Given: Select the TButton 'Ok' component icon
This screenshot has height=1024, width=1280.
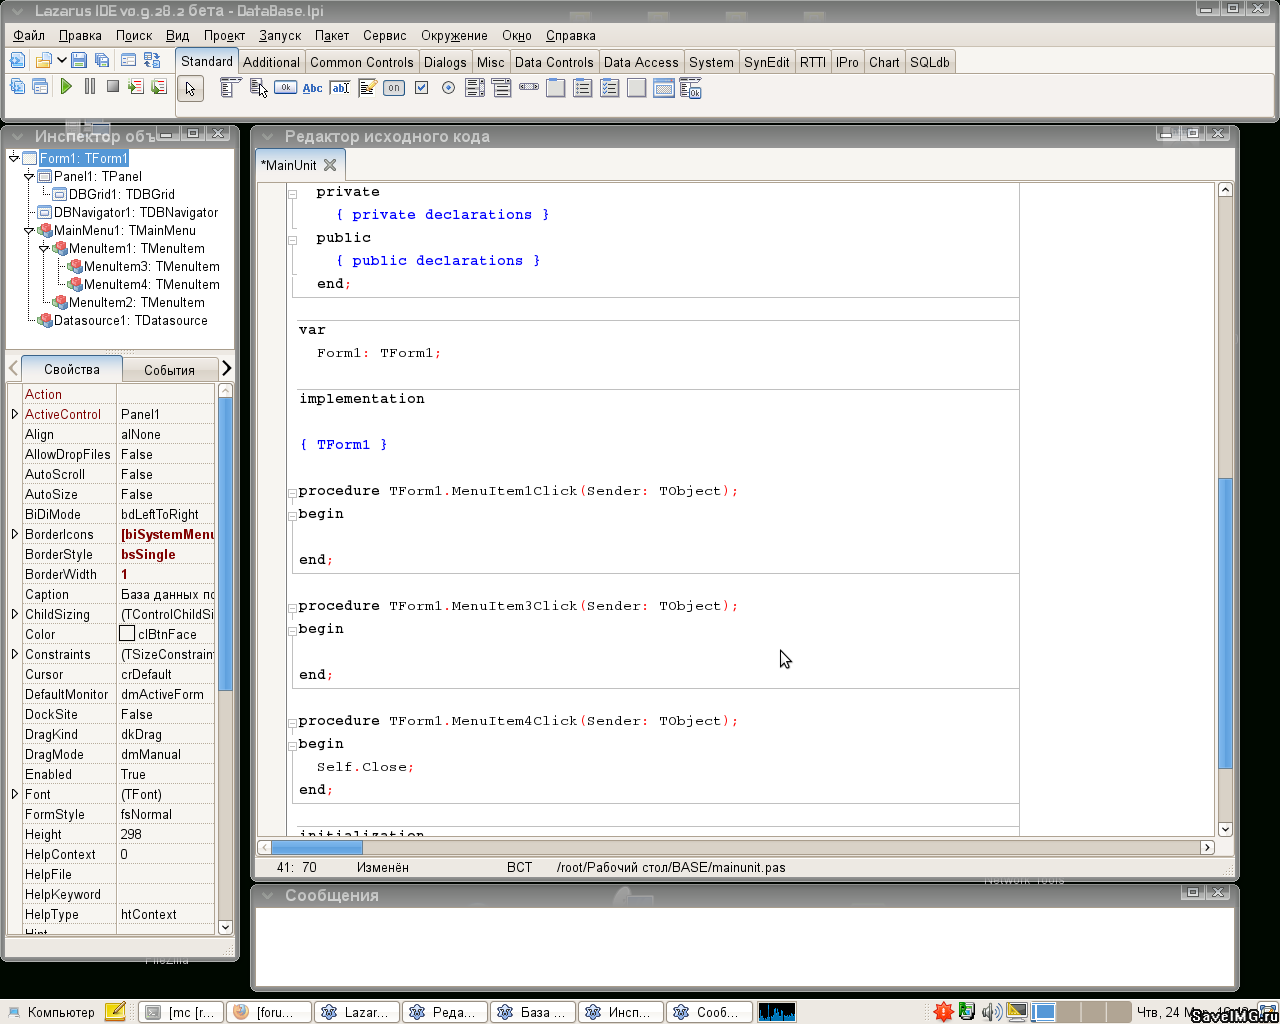Looking at the screenshot, I should click(x=286, y=88).
